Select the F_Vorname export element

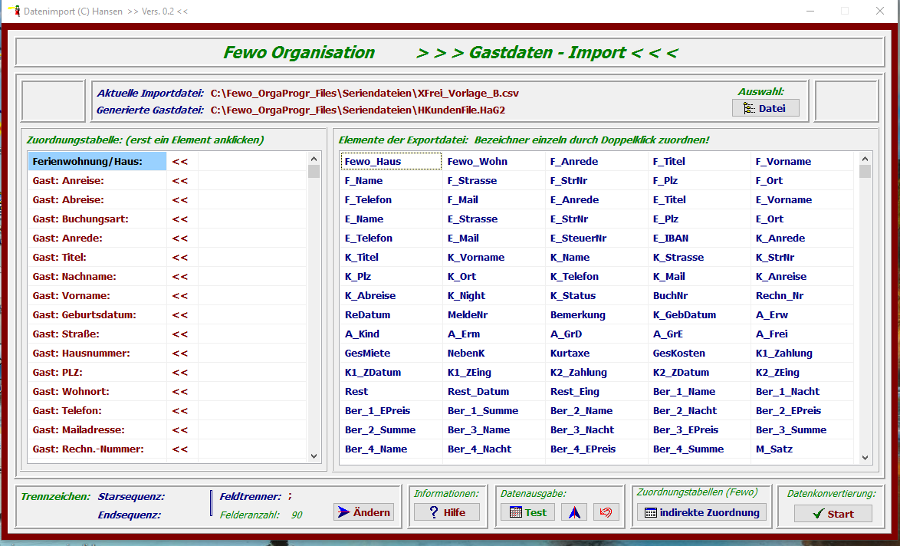[x=784, y=161]
